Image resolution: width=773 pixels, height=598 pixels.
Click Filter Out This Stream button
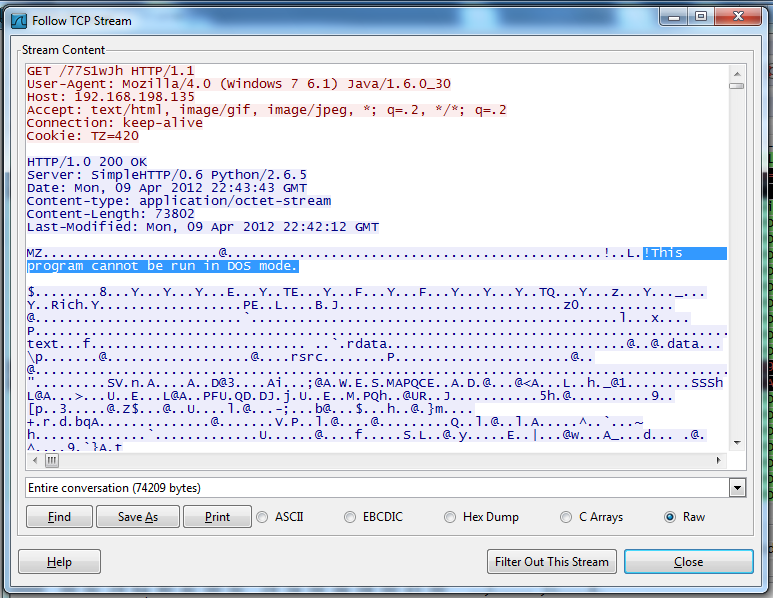tap(552, 562)
